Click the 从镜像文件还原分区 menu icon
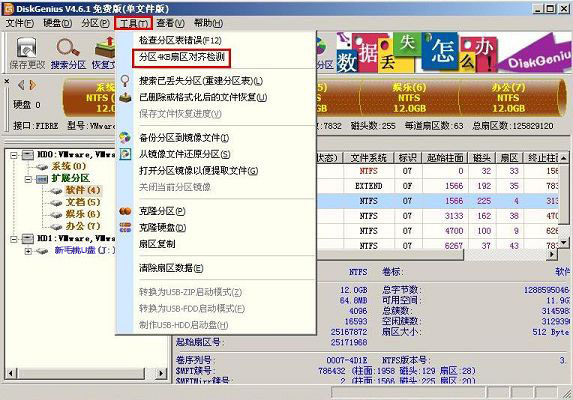Viewport: 573px width, 400px height. (125, 154)
